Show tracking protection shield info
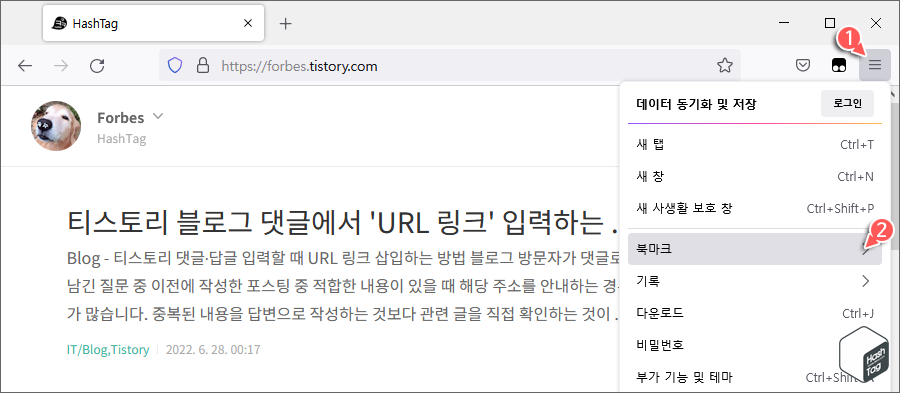The height and width of the screenshot is (393, 900). (x=174, y=65)
